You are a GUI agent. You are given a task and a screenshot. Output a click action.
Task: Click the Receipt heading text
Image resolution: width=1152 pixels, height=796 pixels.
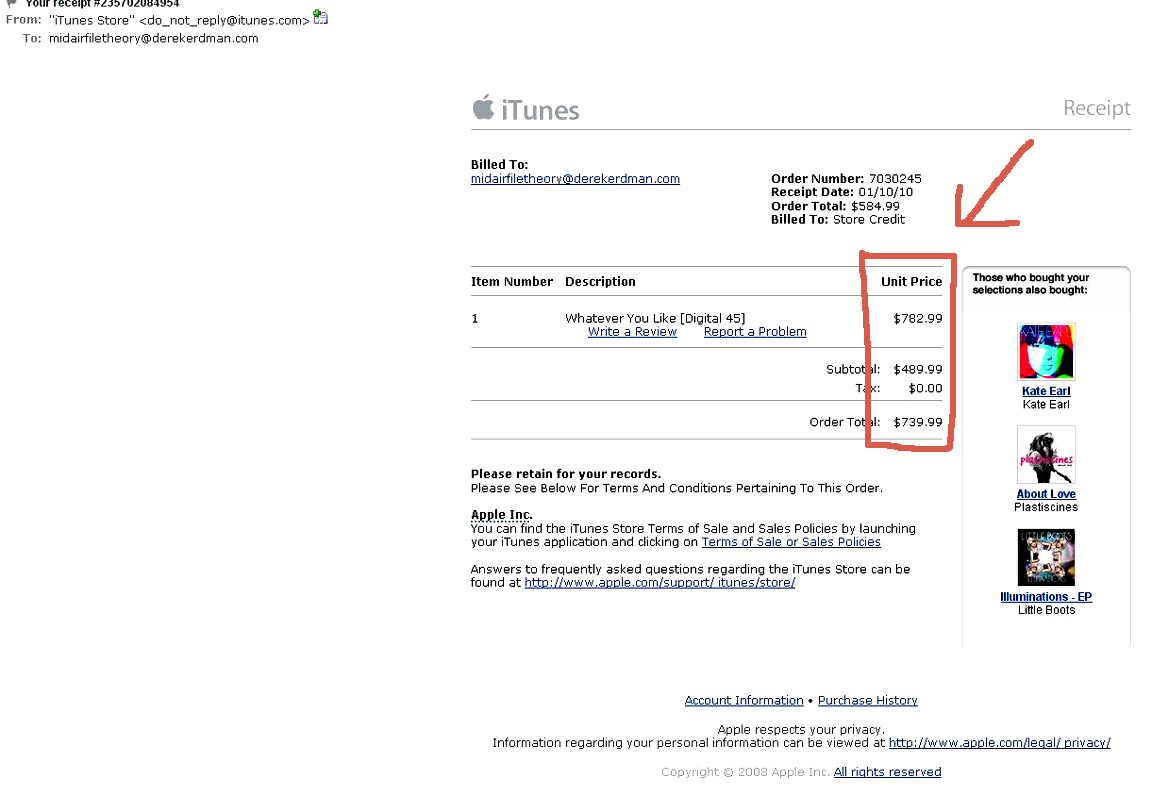click(x=1096, y=108)
